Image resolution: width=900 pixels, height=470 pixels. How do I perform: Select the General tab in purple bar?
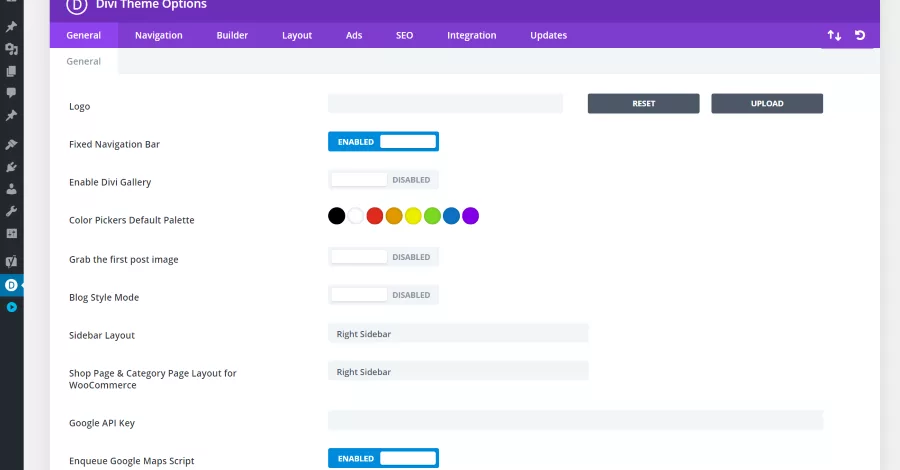pos(84,36)
